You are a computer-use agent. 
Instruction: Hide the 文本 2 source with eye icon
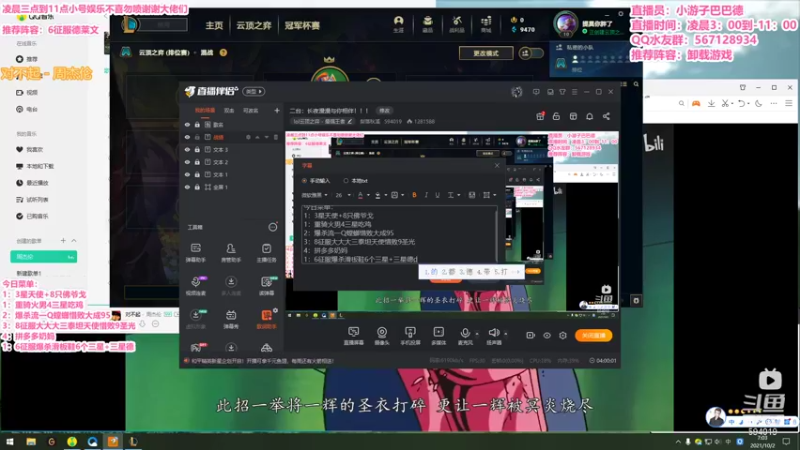click(187, 162)
